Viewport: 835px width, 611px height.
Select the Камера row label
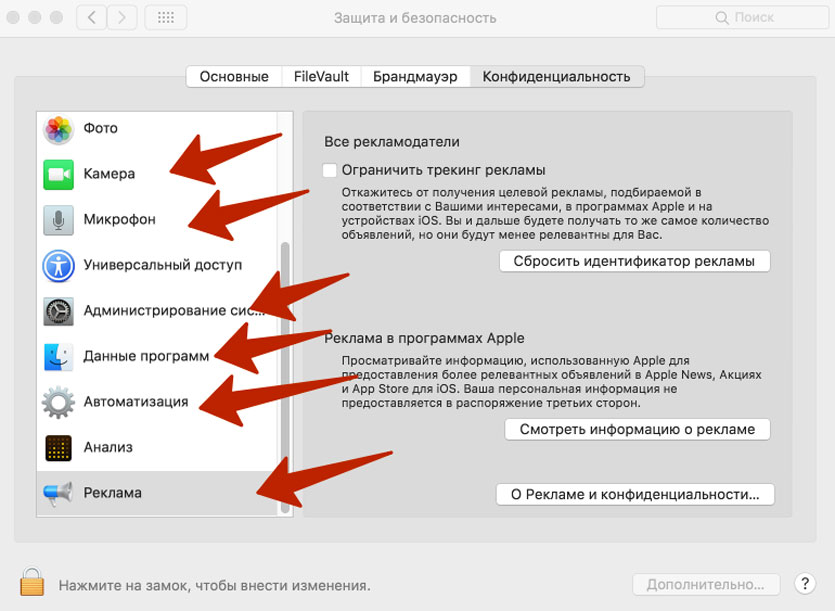coord(109,174)
